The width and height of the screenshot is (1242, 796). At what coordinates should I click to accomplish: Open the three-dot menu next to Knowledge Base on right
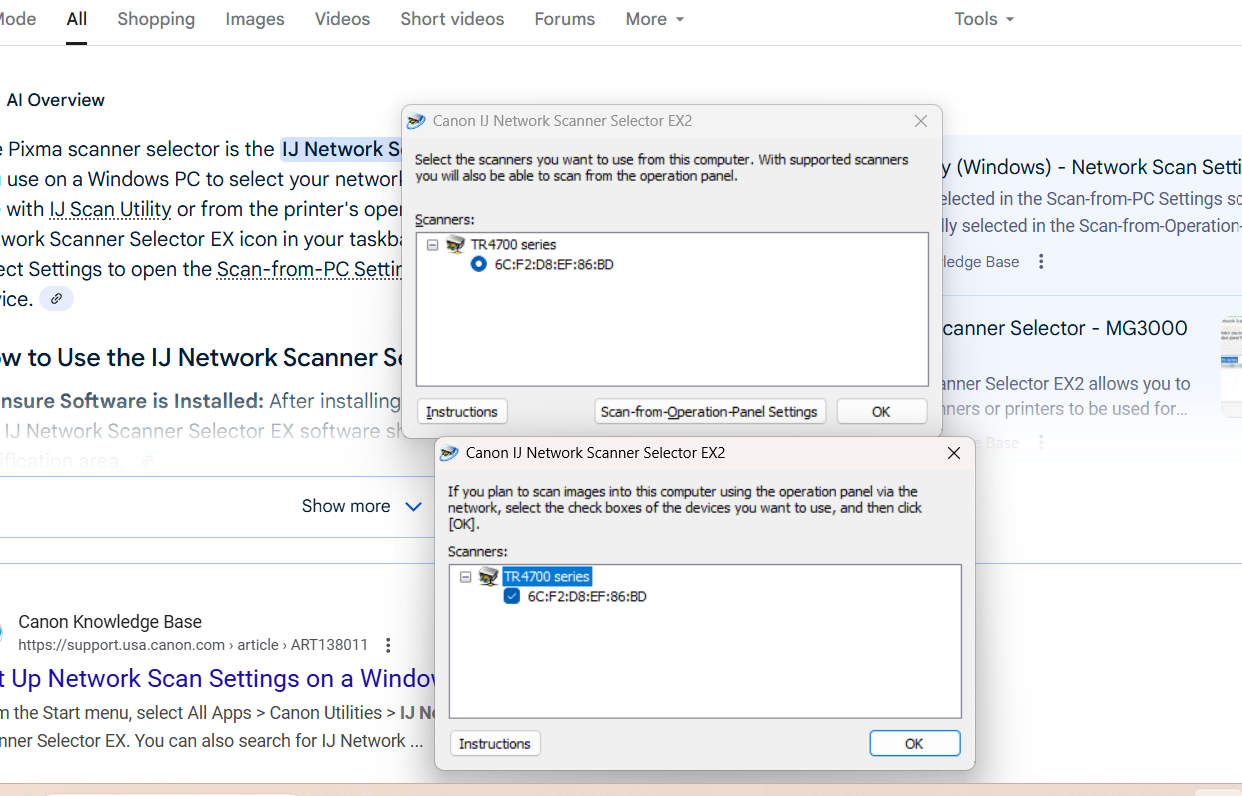[x=1041, y=262]
